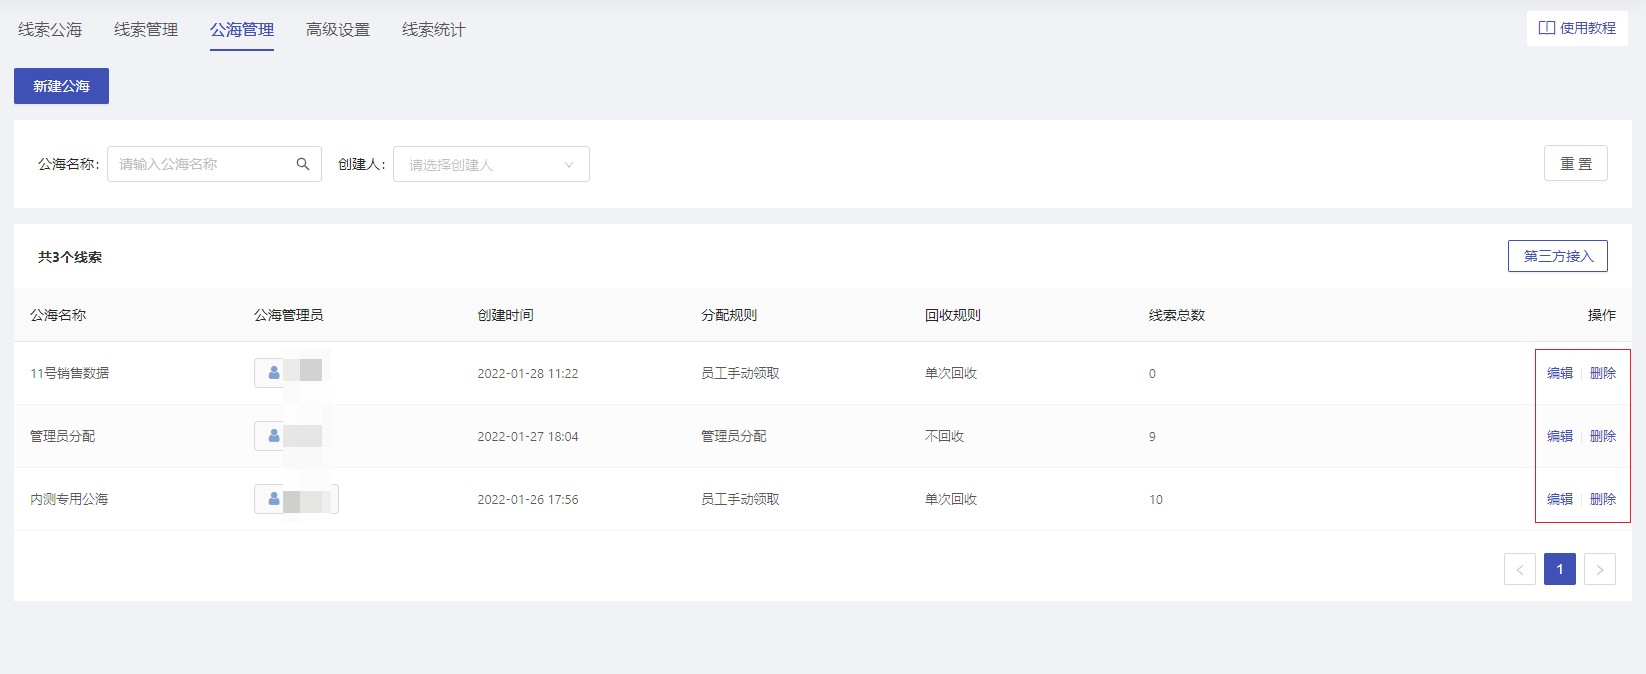Image resolution: width=1646 pixels, height=674 pixels.
Task: Click lead count 9
Action: click(x=1152, y=436)
